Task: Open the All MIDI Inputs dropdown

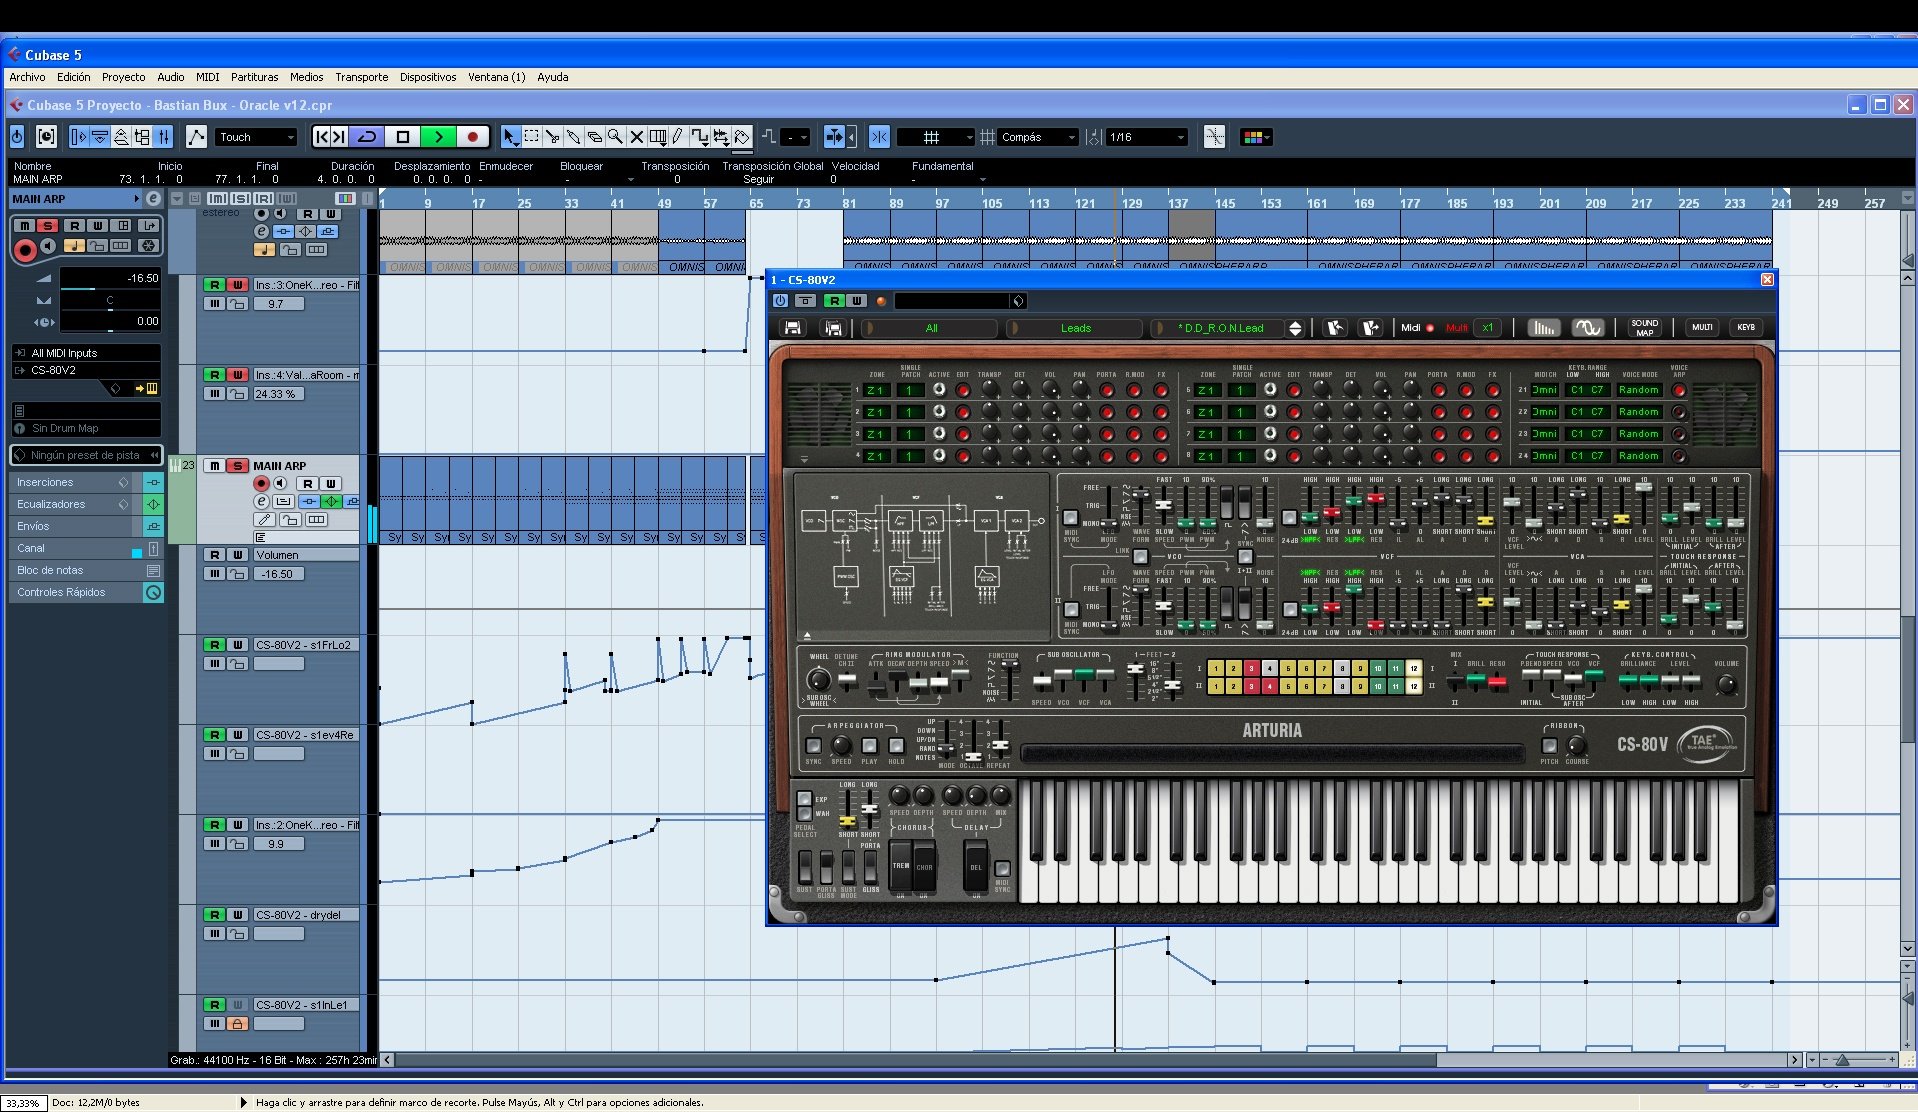Action: (x=86, y=353)
